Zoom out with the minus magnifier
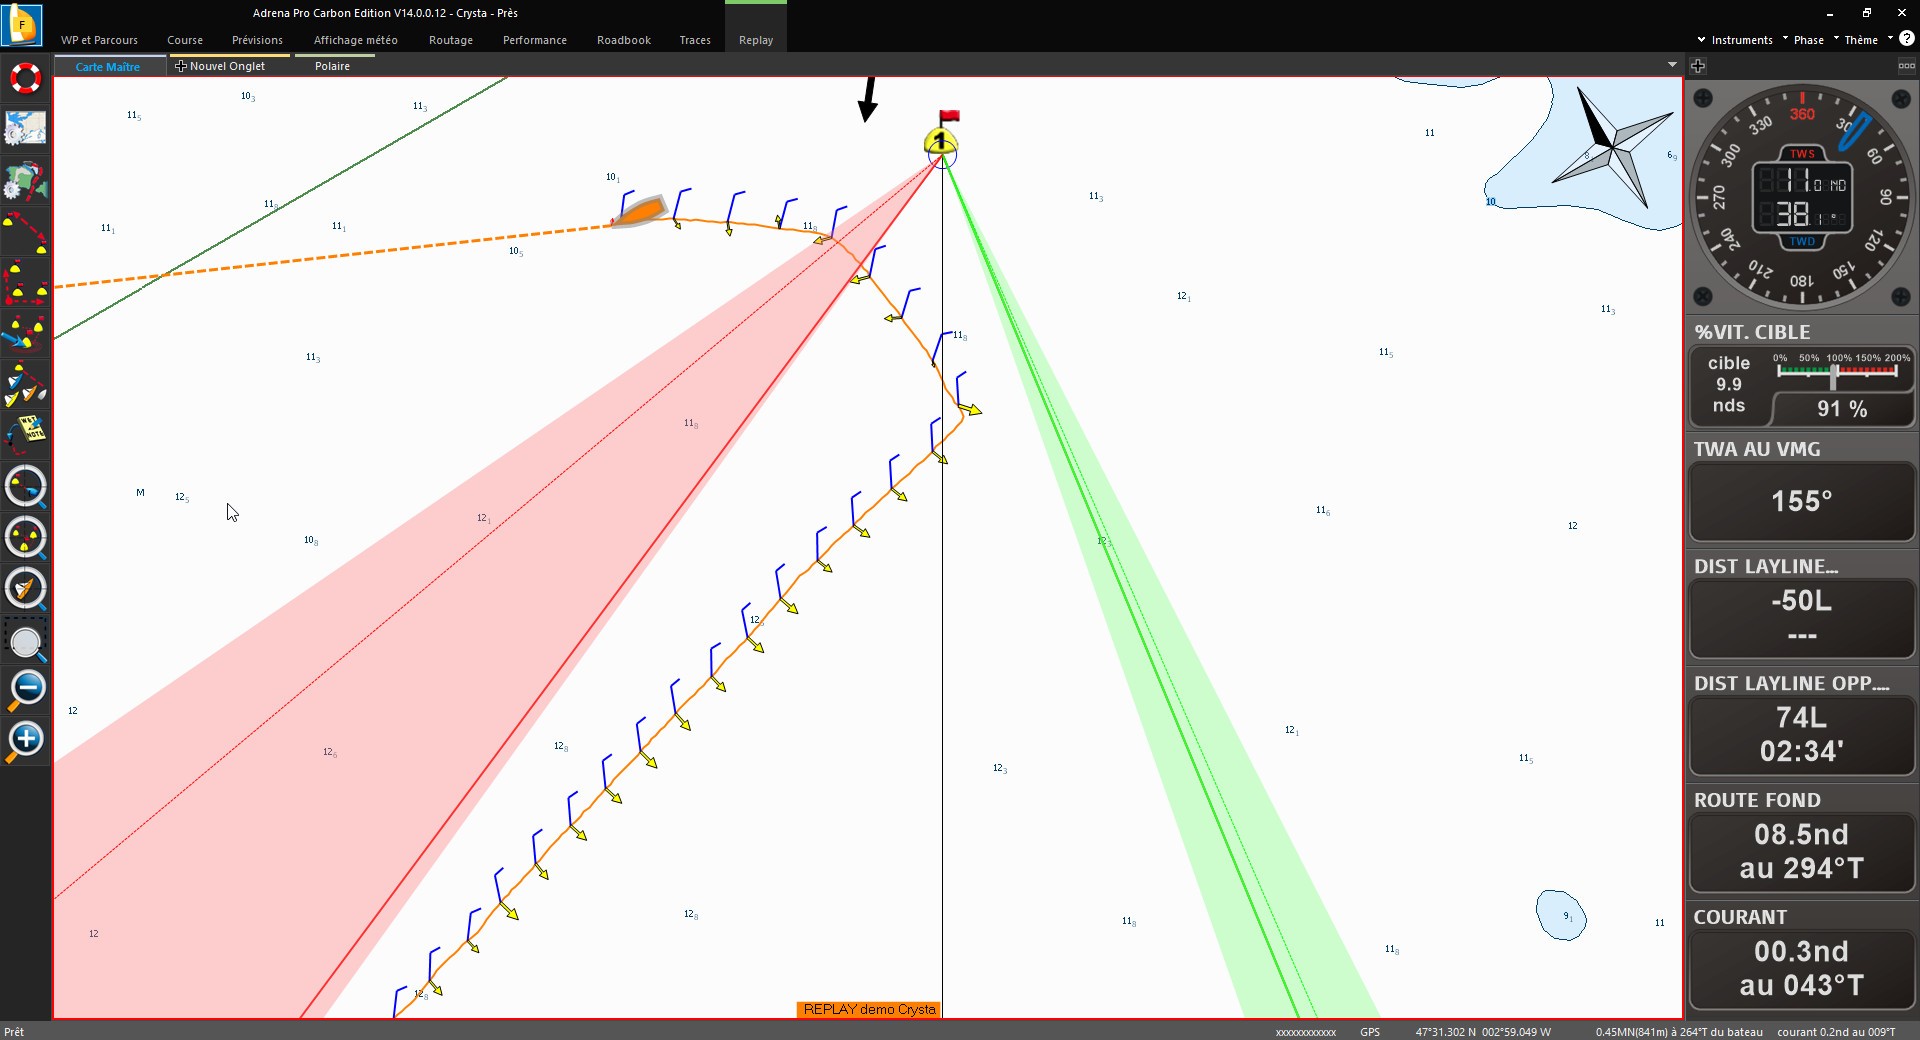The width and height of the screenshot is (1920, 1040). (x=26, y=690)
